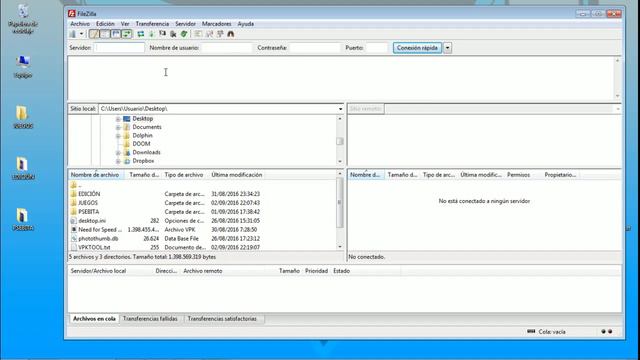
Task: Open the Archivo menu
Action: point(80,24)
